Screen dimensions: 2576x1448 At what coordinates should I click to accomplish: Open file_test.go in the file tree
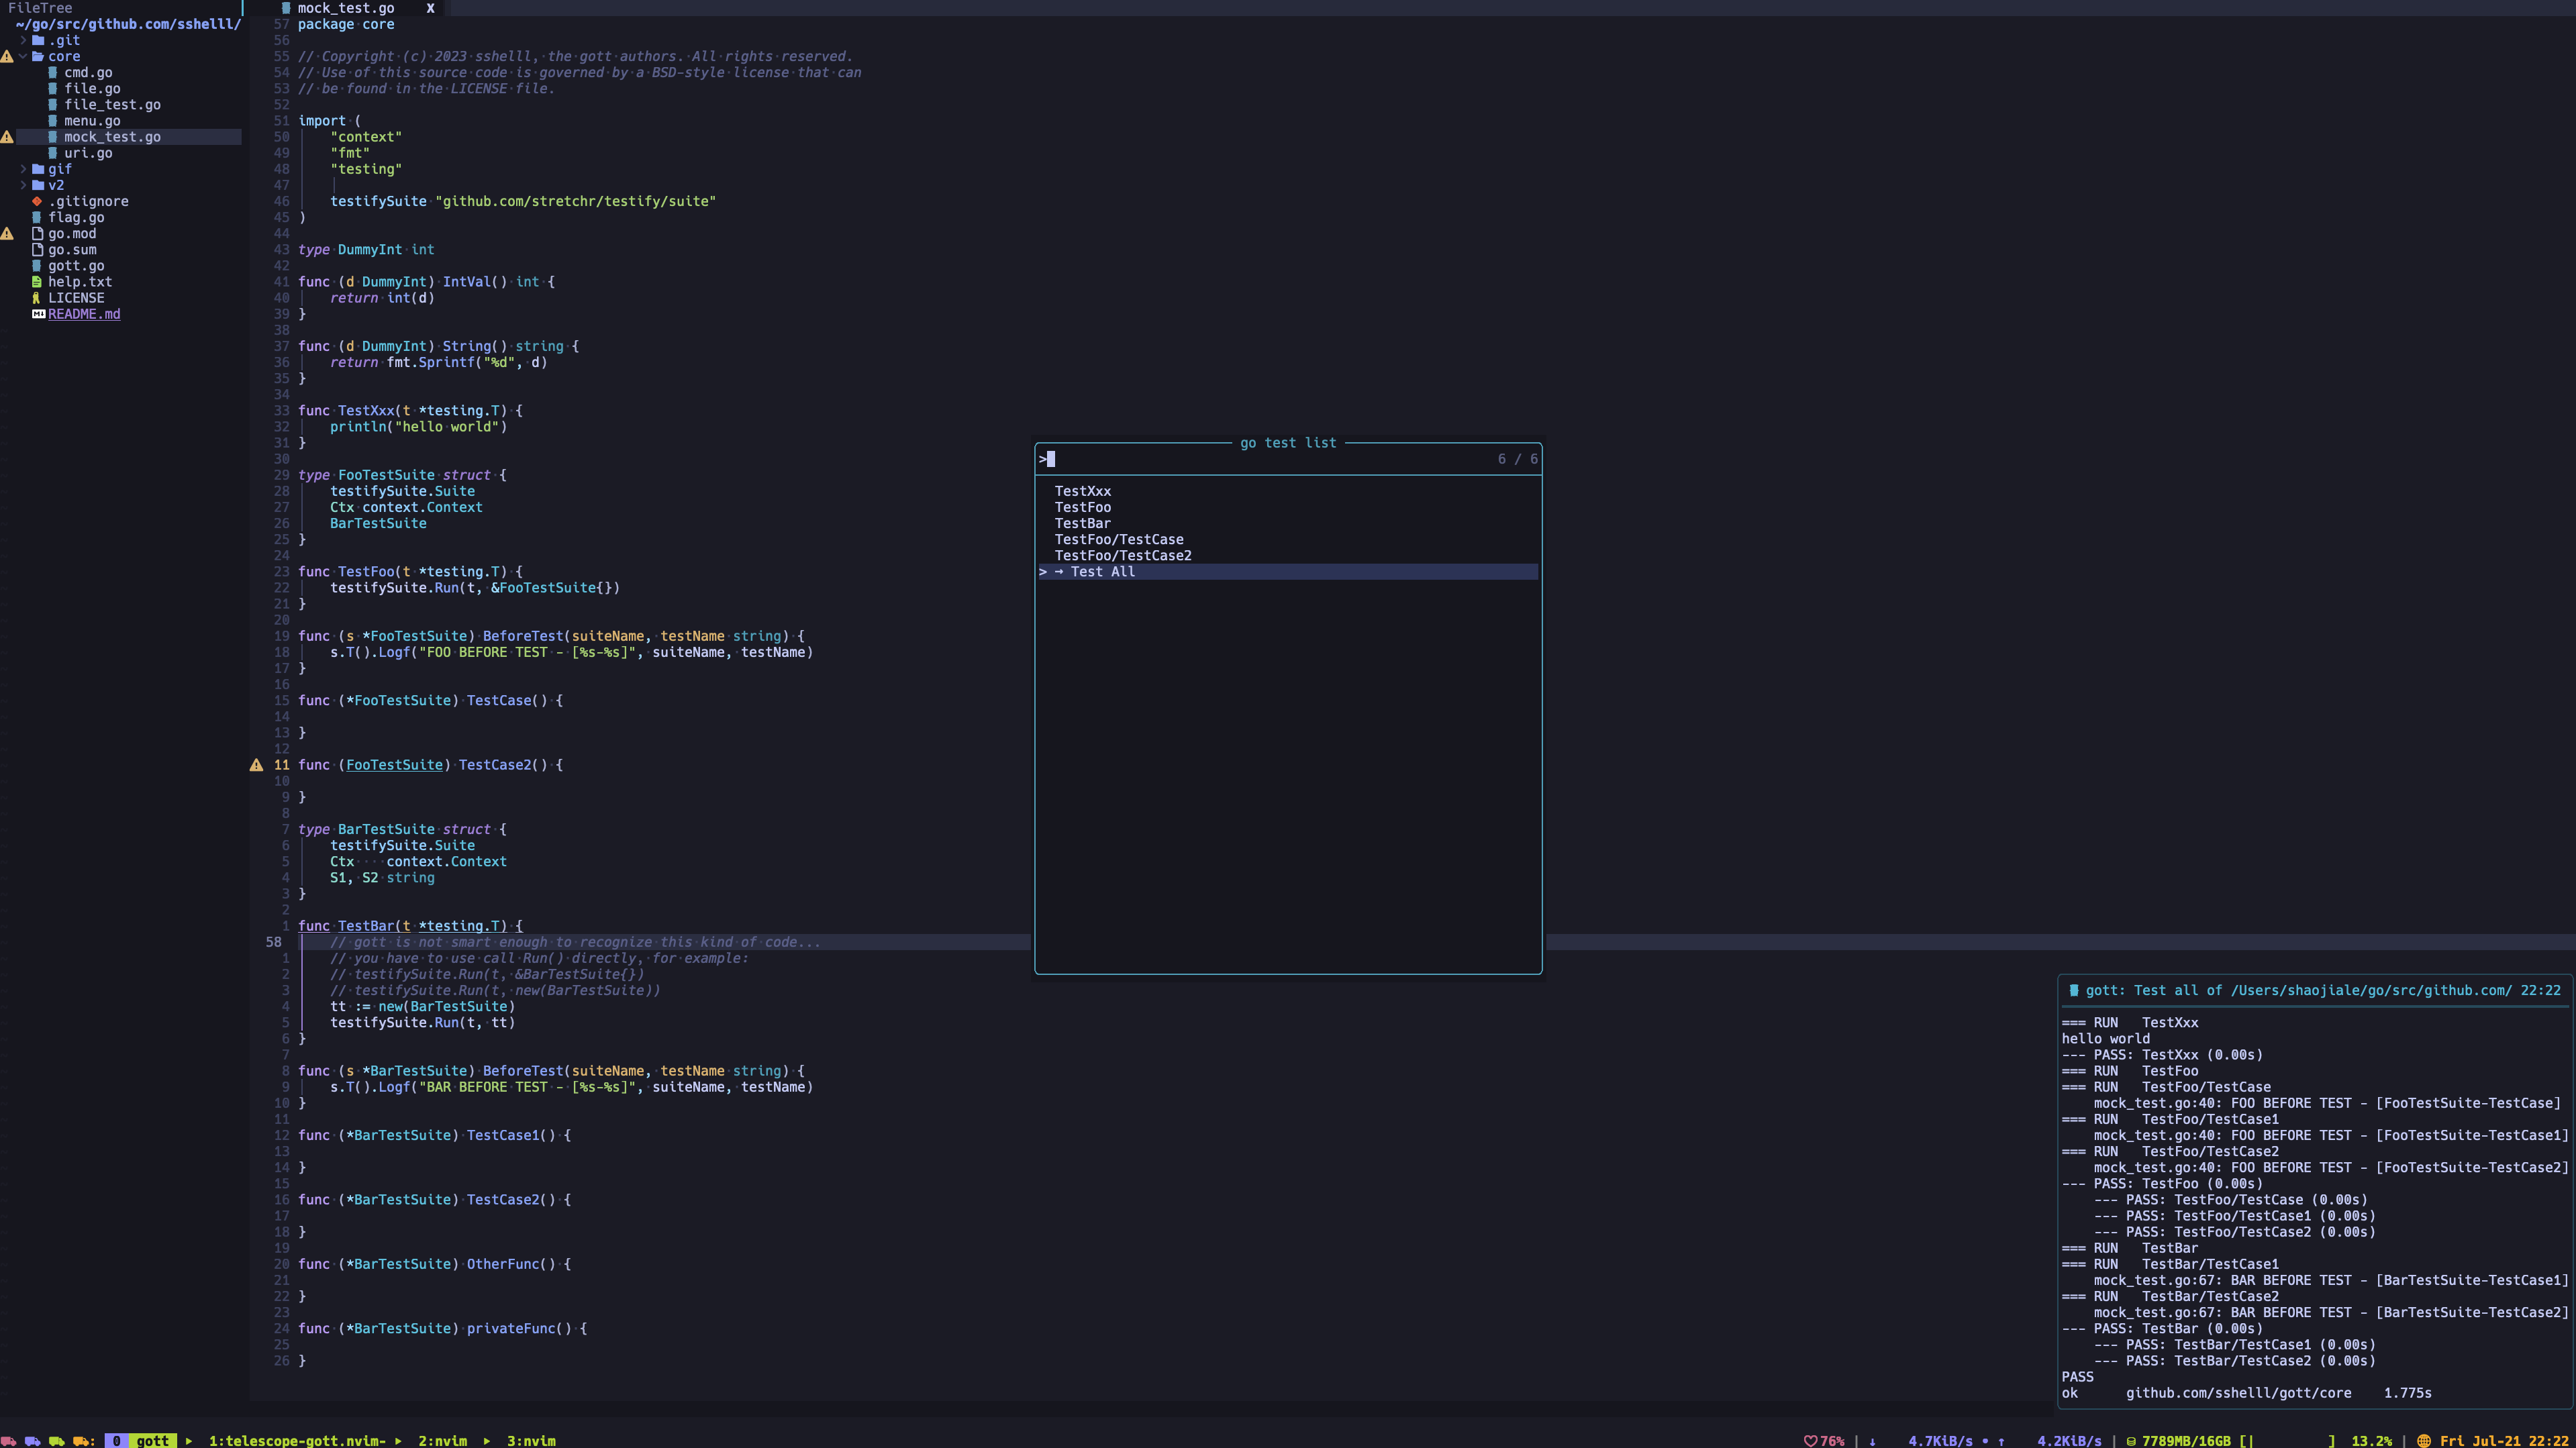coord(112,105)
